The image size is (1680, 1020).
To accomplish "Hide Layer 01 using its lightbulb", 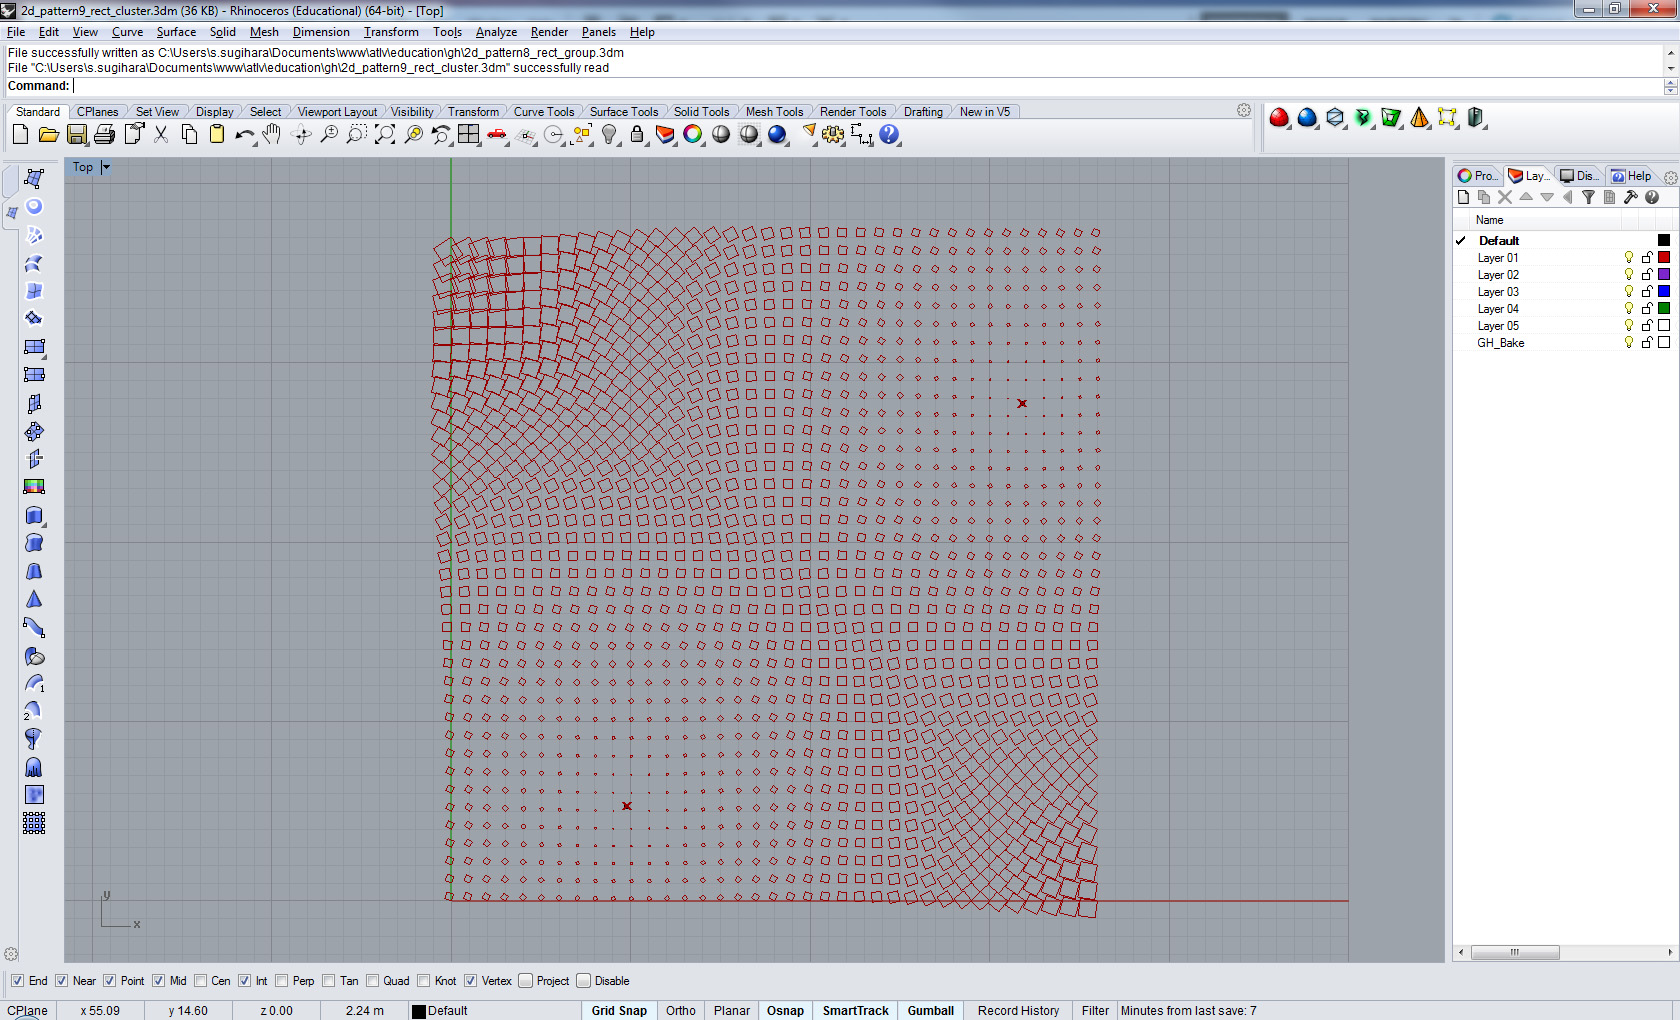I will click(1629, 258).
